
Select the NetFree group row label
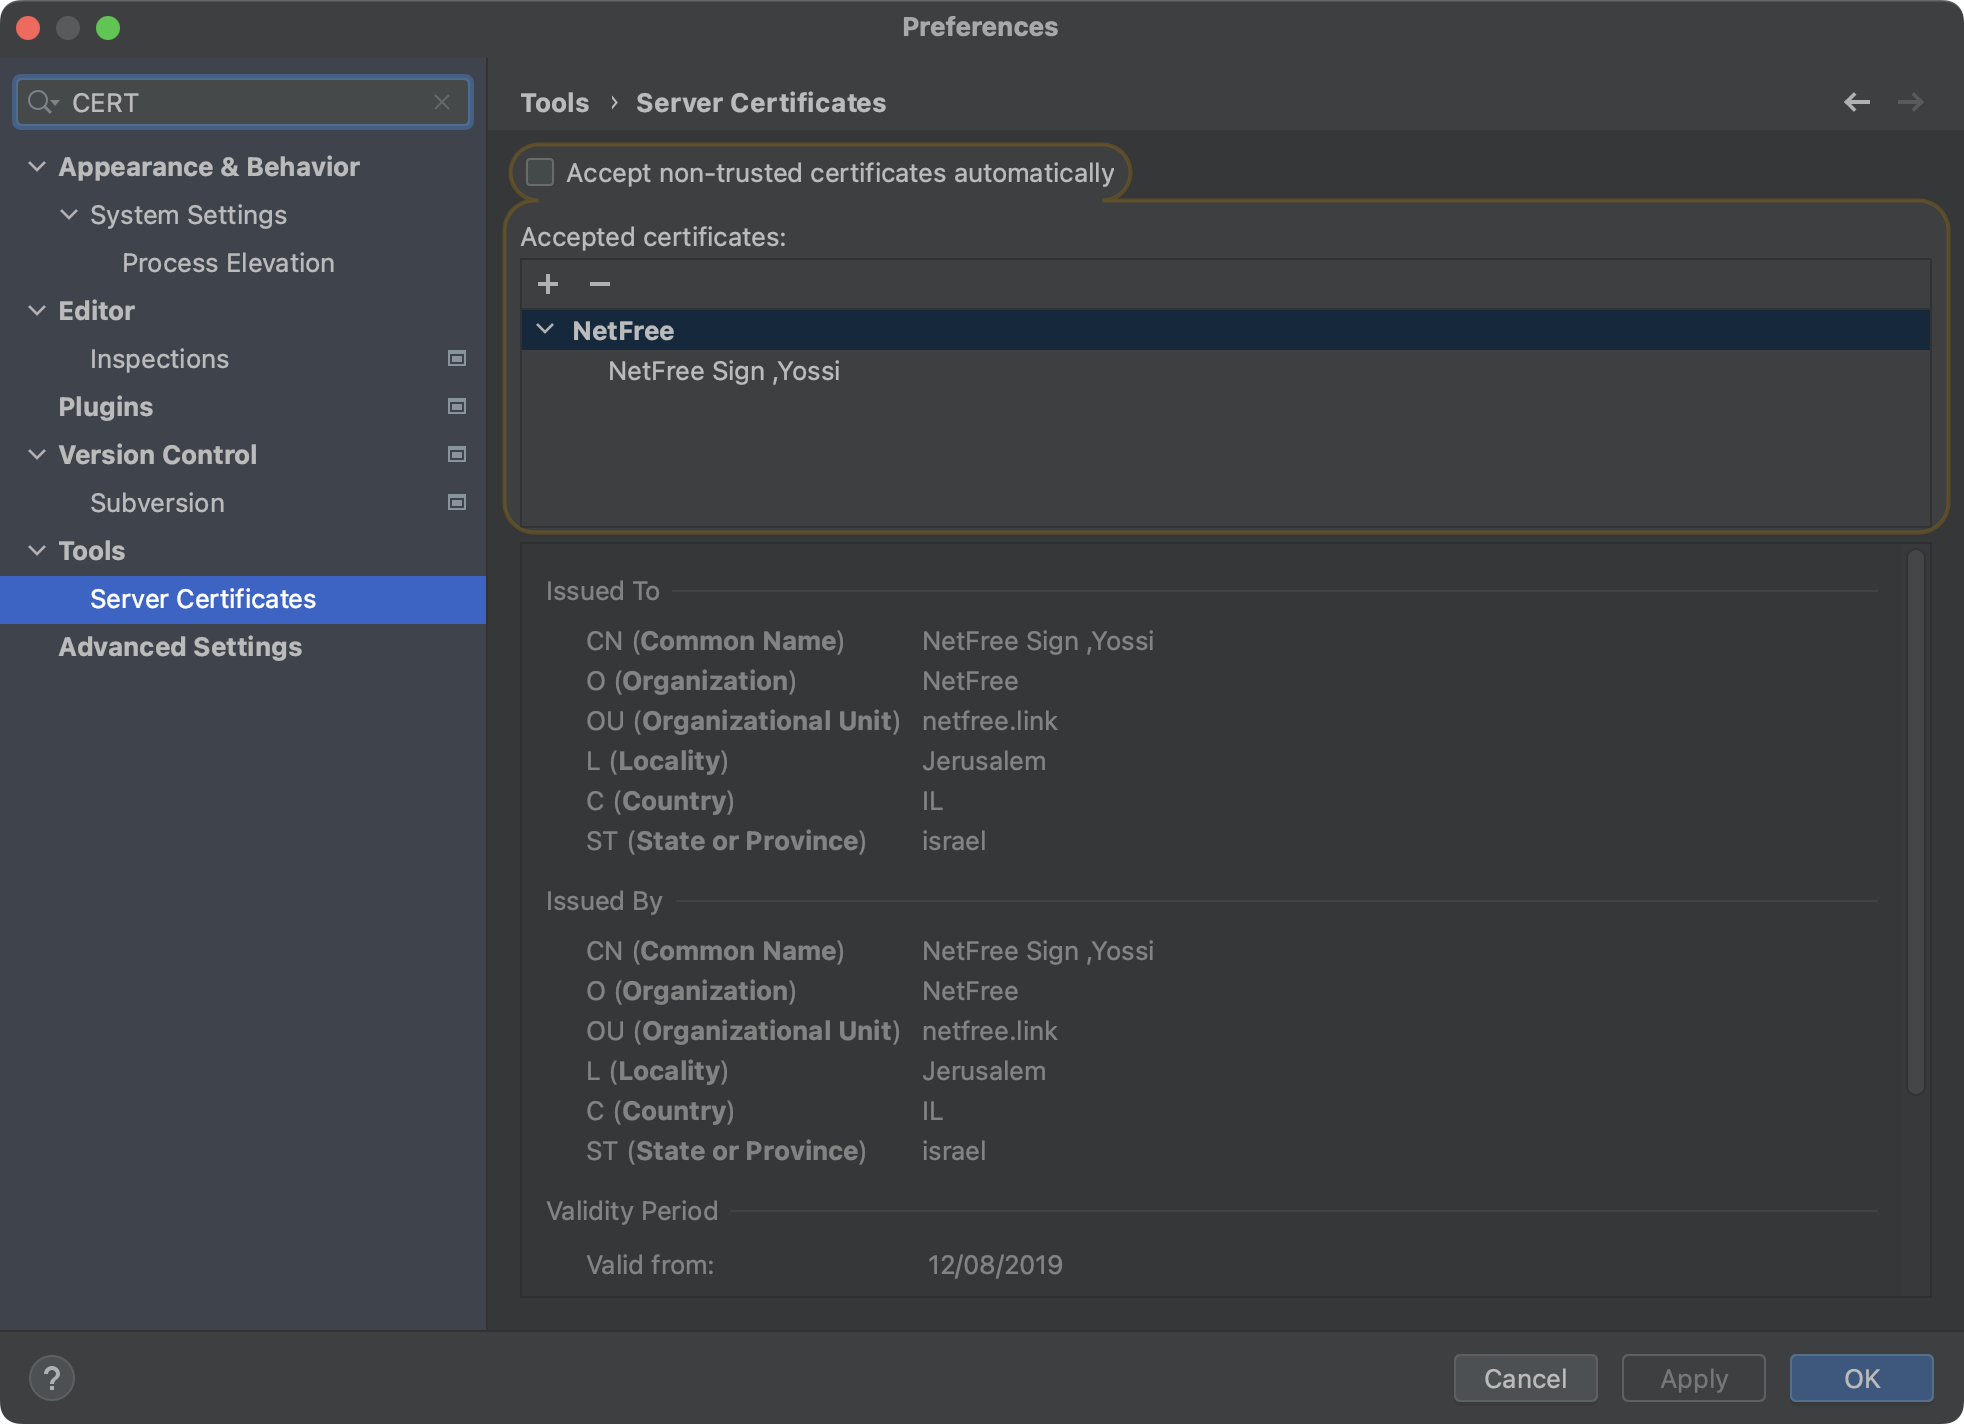[x=623, y=330]
